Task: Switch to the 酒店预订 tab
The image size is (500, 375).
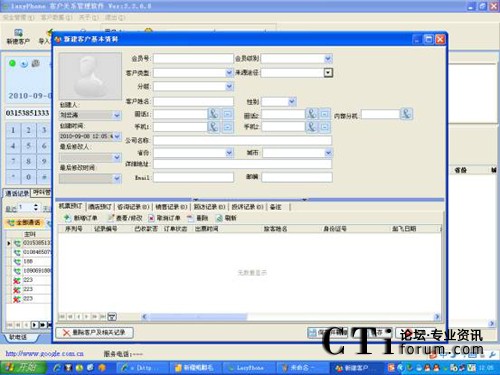Action: point(100,207)
